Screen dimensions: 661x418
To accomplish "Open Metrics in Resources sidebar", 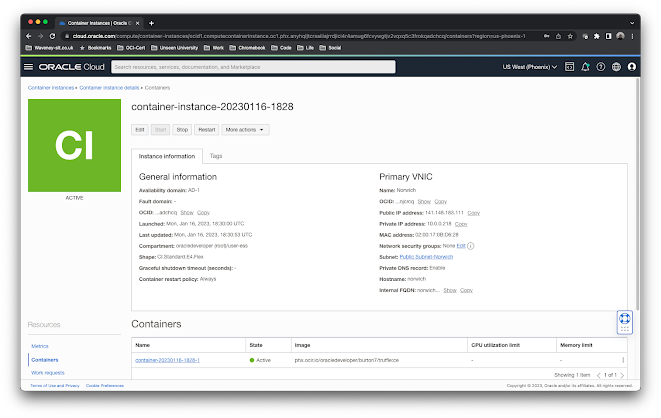I will tap(40, 346).
